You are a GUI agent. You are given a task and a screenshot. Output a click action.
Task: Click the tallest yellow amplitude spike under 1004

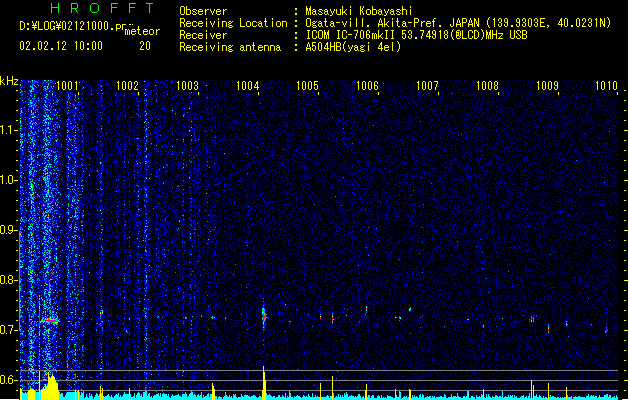click(x=264, y=383)
